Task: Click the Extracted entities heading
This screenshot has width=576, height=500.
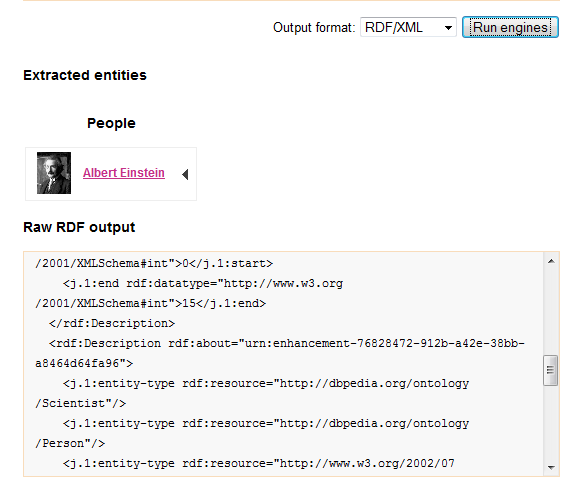Action: pos(85,75)
